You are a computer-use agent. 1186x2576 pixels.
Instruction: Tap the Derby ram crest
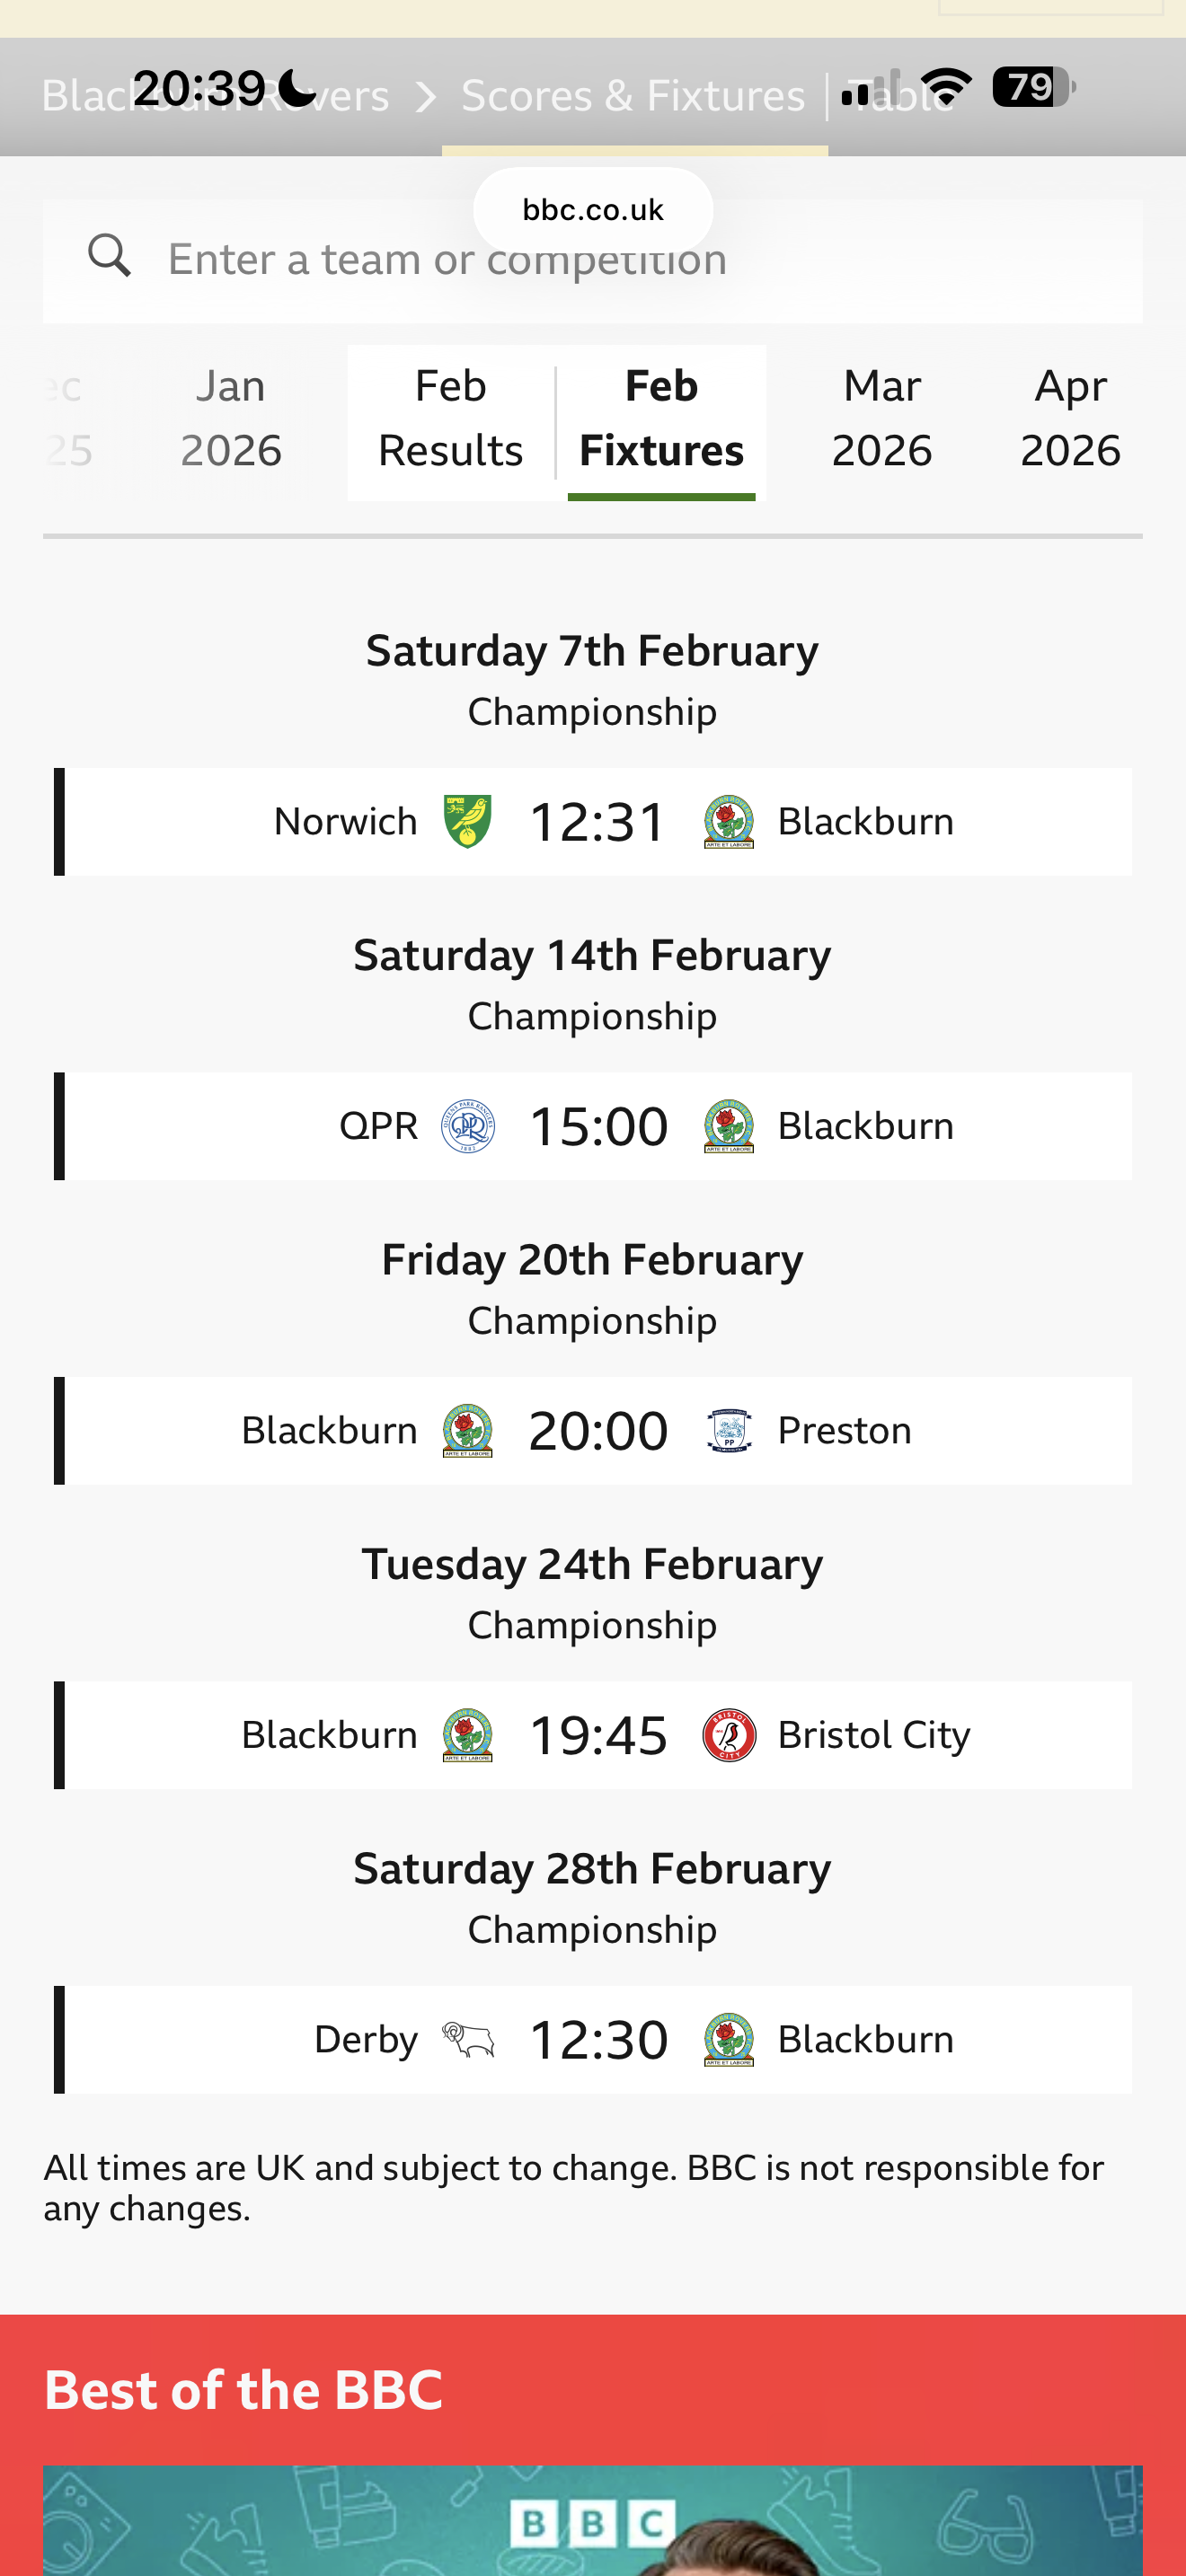[x=467, y=2040]
